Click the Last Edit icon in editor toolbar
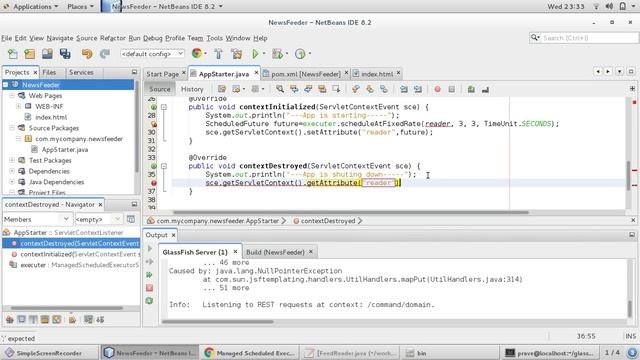This screenshot has width=640, height=360. click(222, 89)
